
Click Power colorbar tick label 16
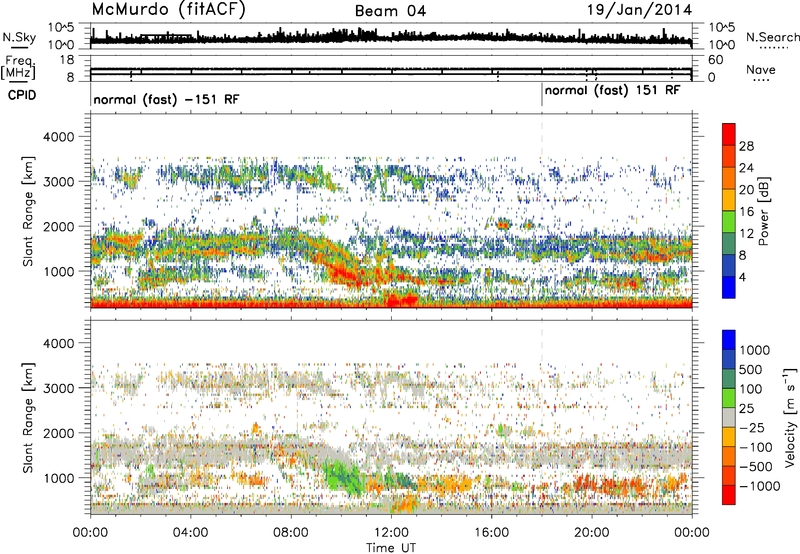click(746, 212)
